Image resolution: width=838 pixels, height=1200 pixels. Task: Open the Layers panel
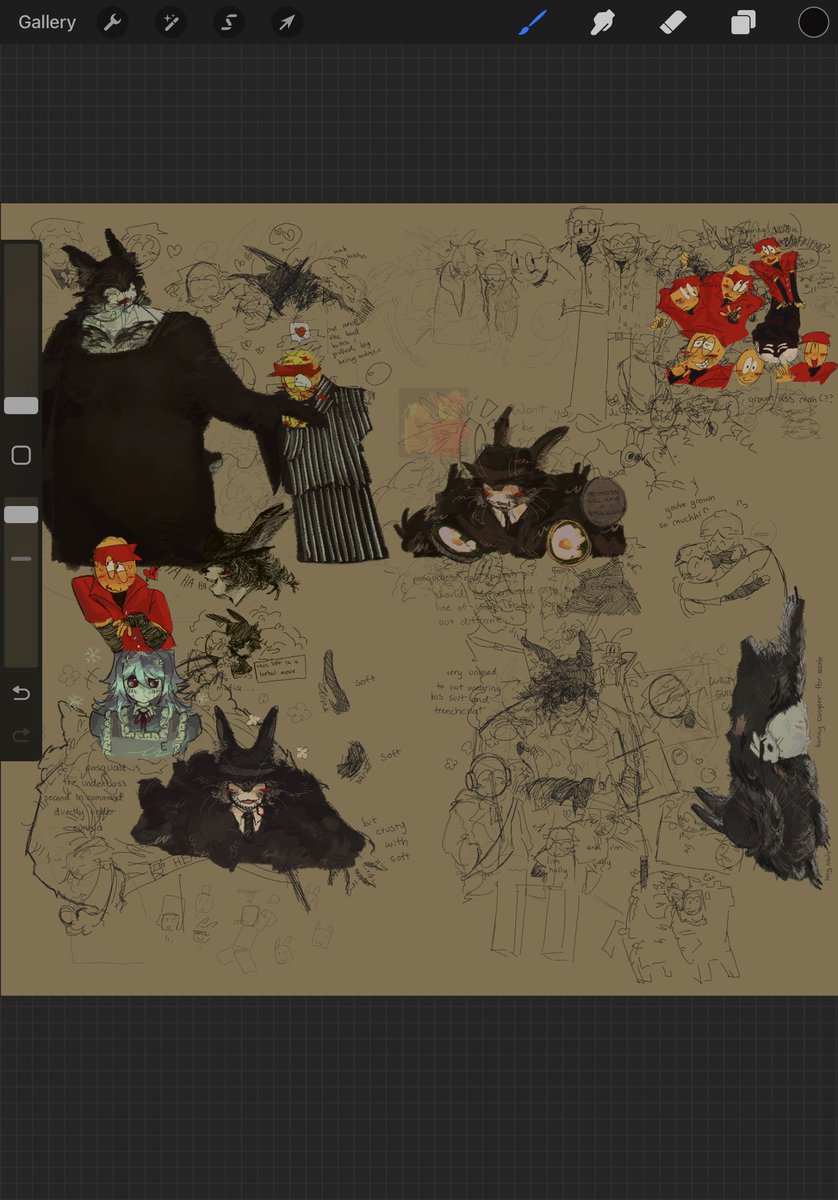click(x=743, y=22)
